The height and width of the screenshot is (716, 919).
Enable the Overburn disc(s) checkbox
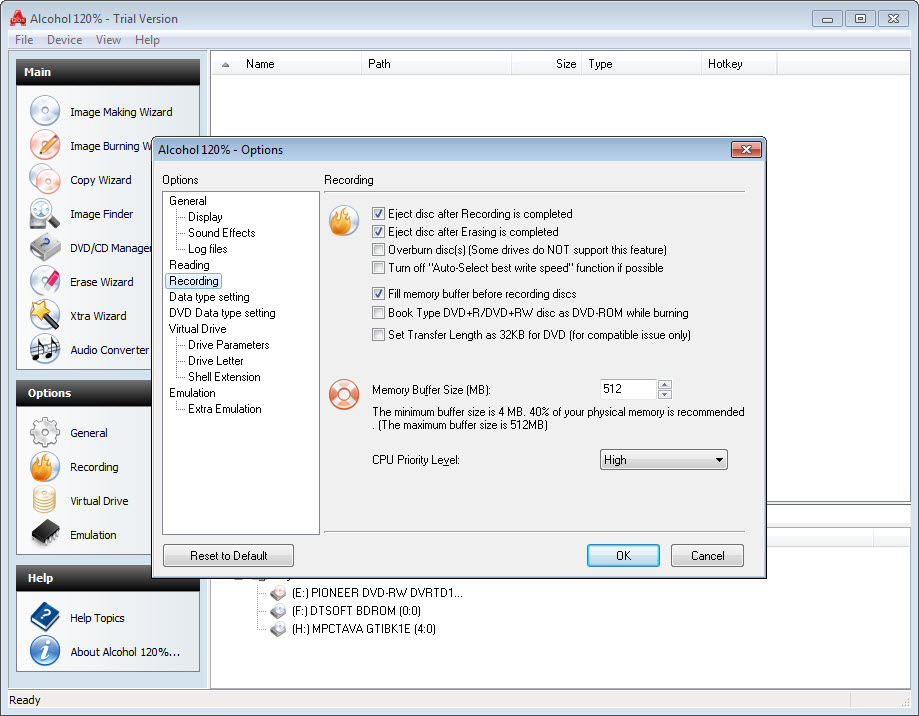[379, 250]
